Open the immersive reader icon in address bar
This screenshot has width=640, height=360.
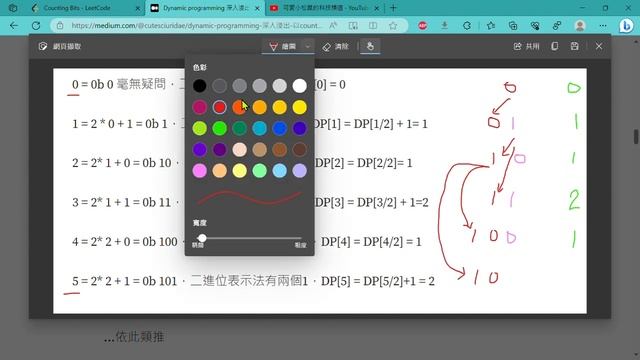tap(353, 25)
